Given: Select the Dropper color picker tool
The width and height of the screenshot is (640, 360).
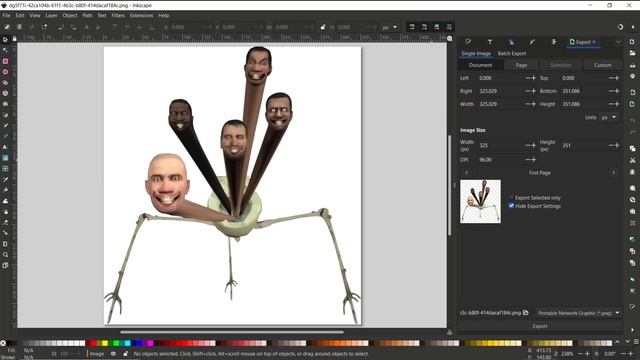Looking at the screenshot, I should click(5, 179).
